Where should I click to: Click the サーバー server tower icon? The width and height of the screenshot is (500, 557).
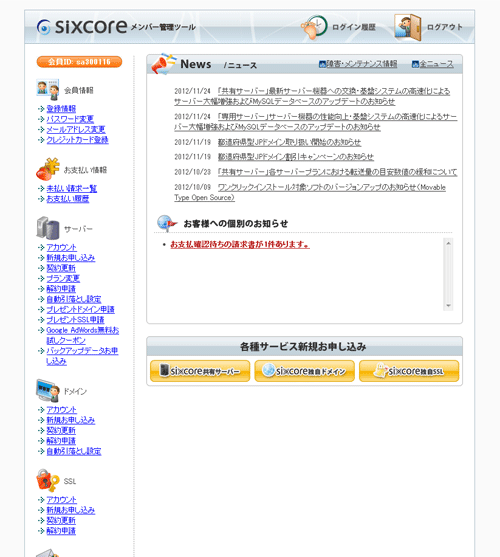tap(48, 228)
